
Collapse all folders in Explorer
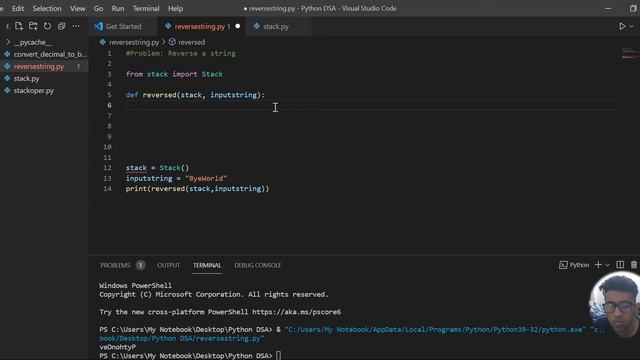[62, 26]
